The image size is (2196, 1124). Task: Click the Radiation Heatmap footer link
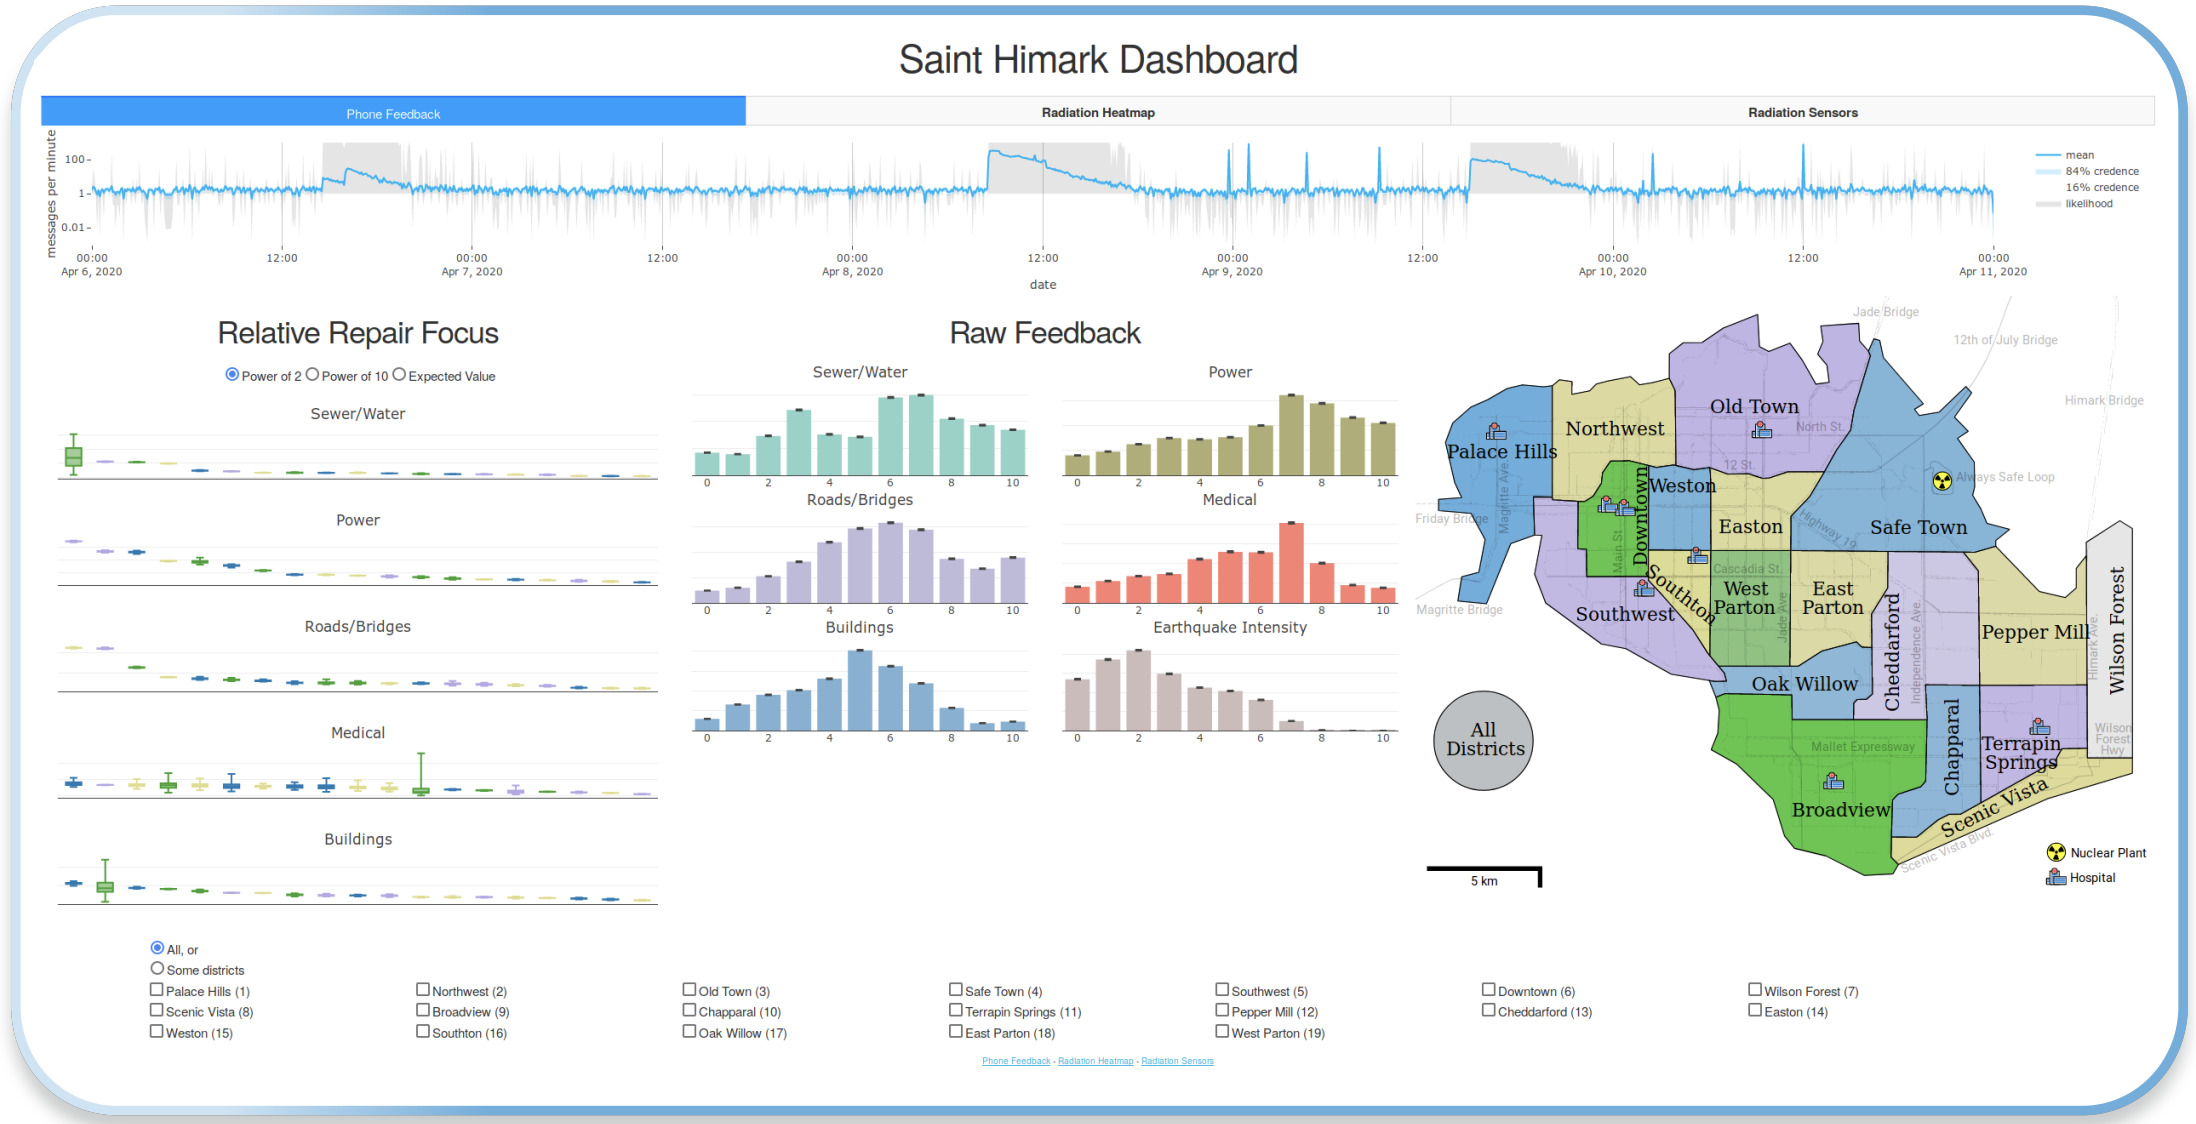[x=1096, y=1061]
